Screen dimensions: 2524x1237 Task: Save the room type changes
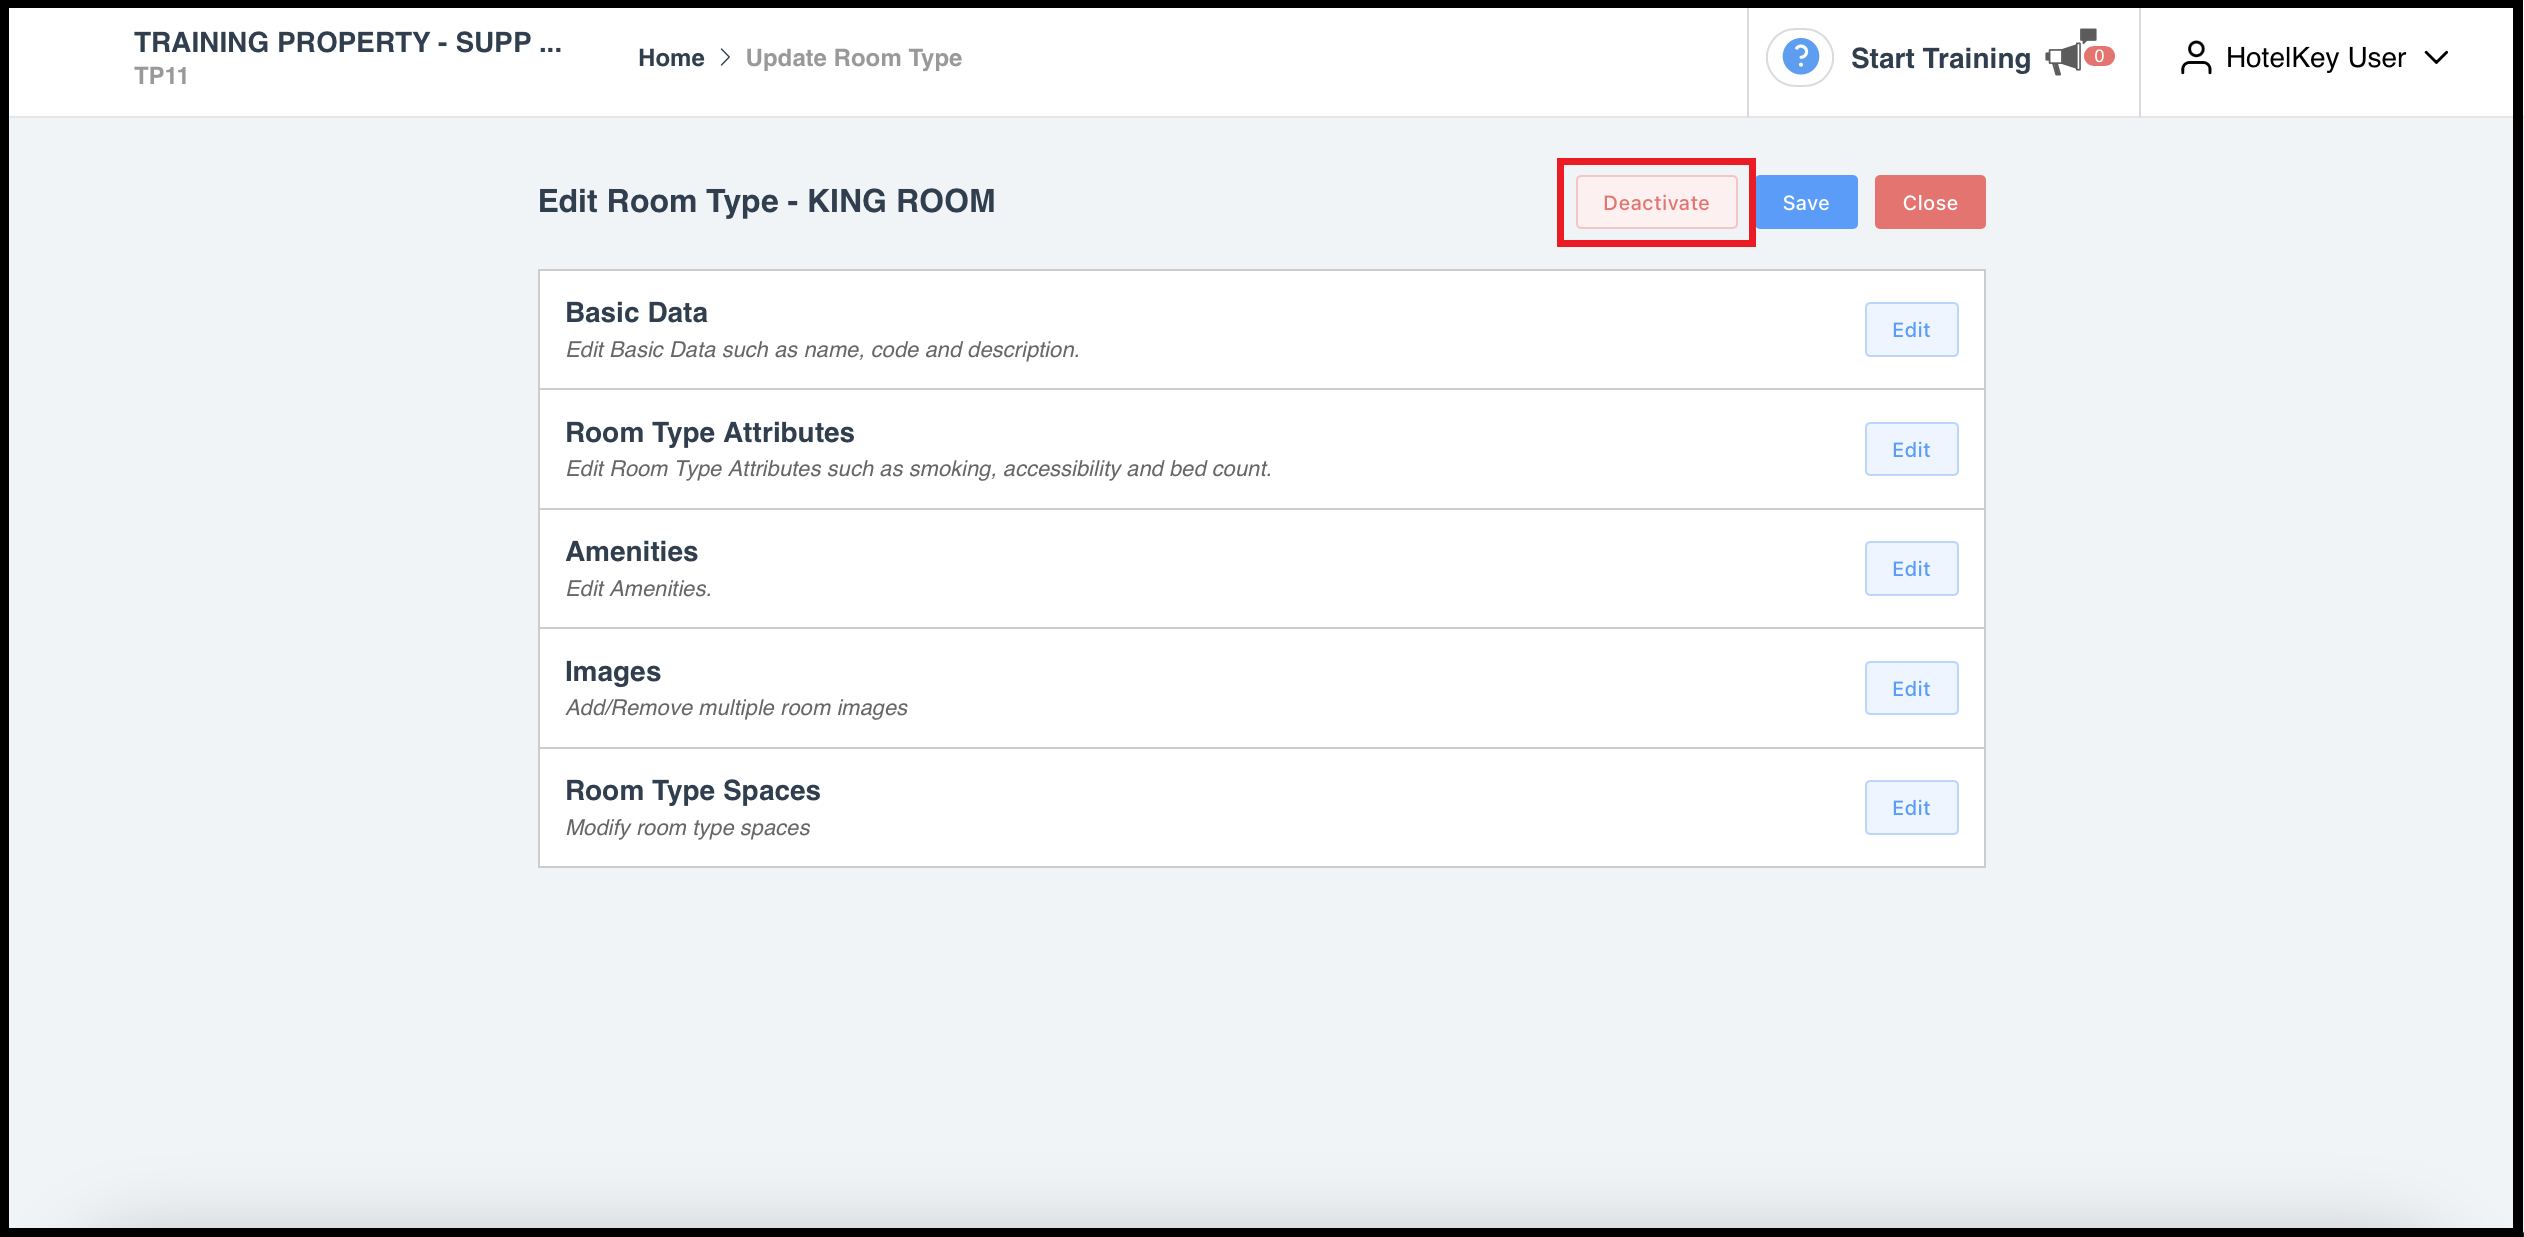coord(1806,201)
